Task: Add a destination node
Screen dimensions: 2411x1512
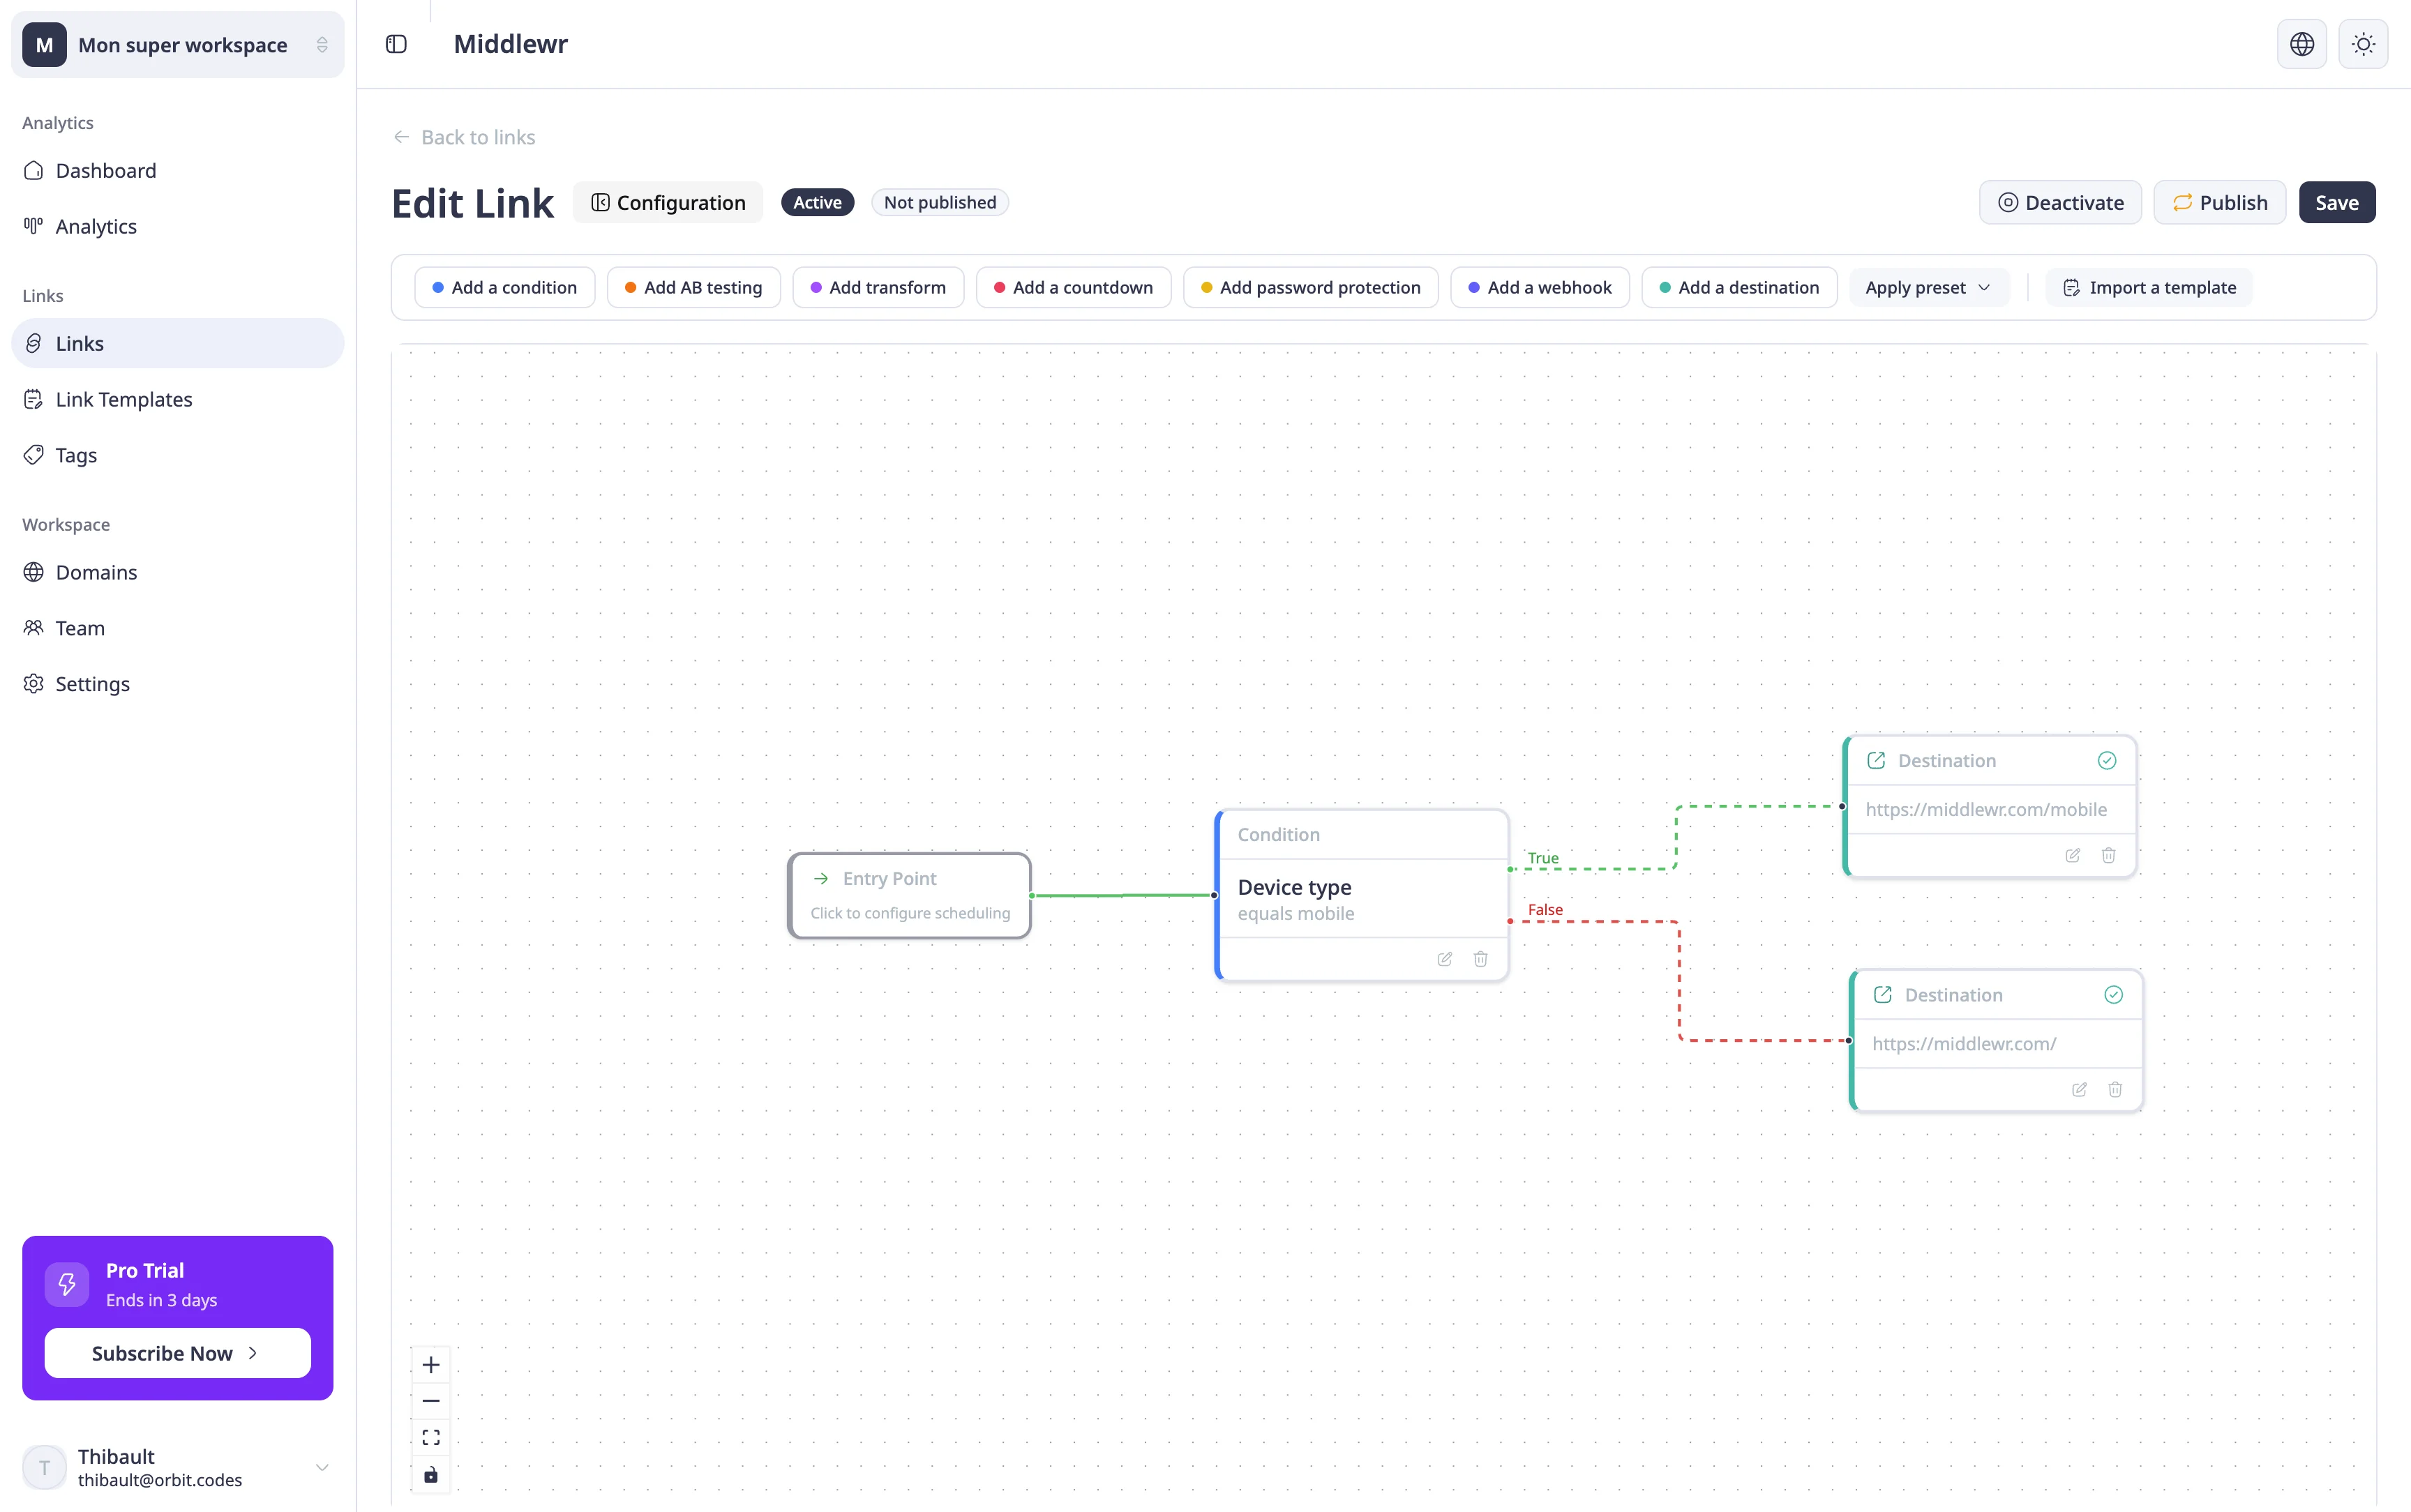Action: 1740,288
